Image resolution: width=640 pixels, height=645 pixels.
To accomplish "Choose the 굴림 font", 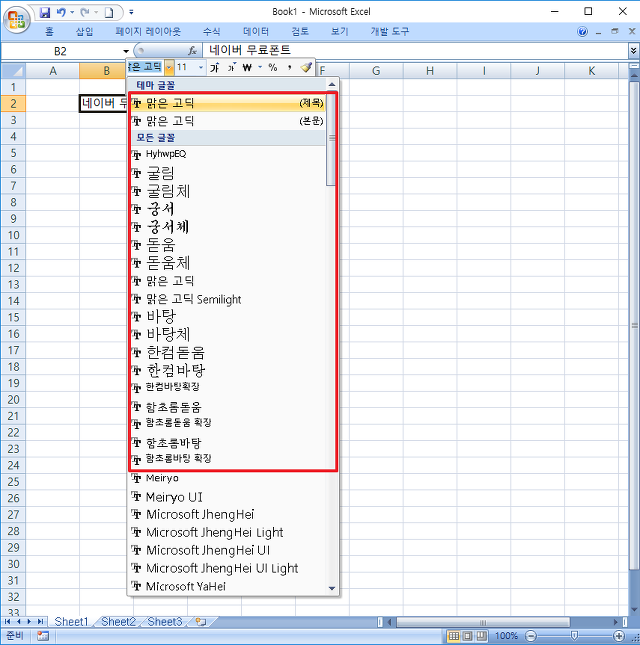I will (x=228, y=173).
